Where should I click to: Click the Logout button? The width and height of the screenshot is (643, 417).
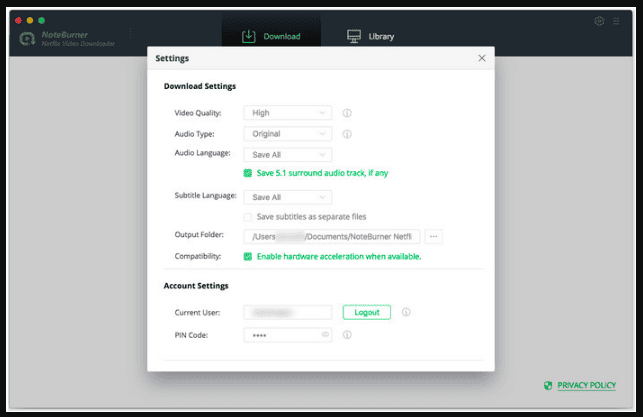click(367, 312)
